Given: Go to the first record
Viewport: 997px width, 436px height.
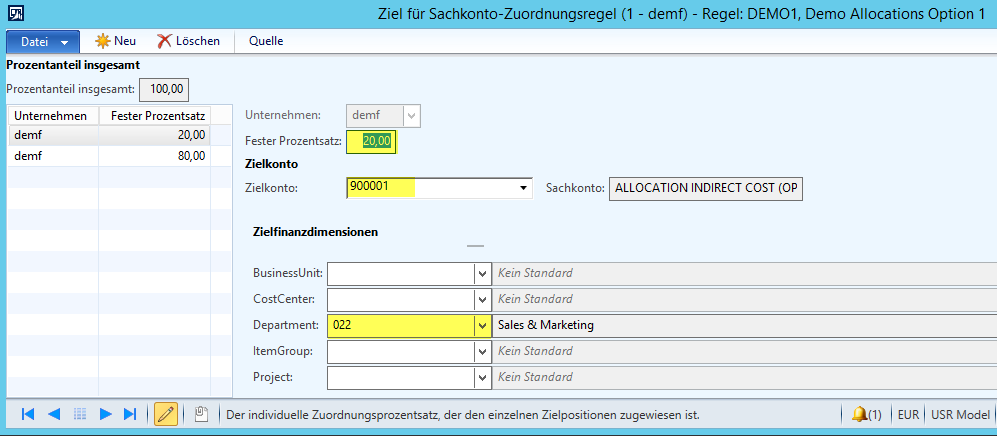Looking at the screenshot, I should pos(28,414).
